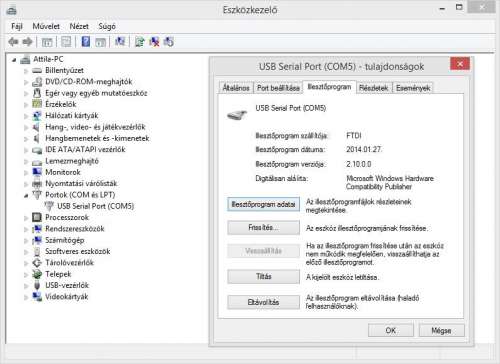
Task: Click the Szoftveres eszközök icon
Action: tap(37, 252)
